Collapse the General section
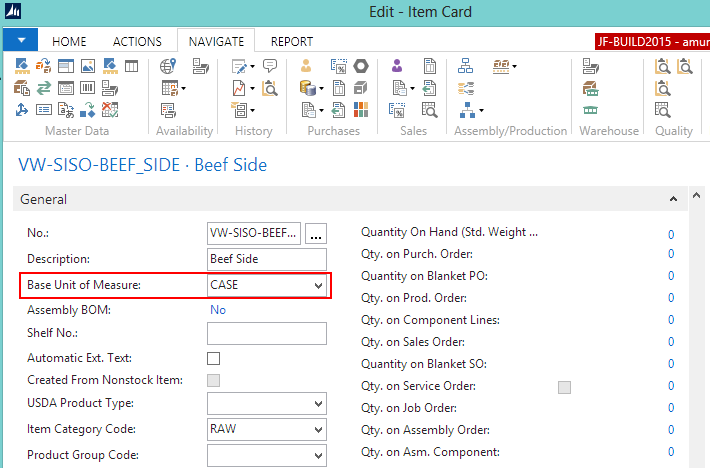 [x=673, y=199]
